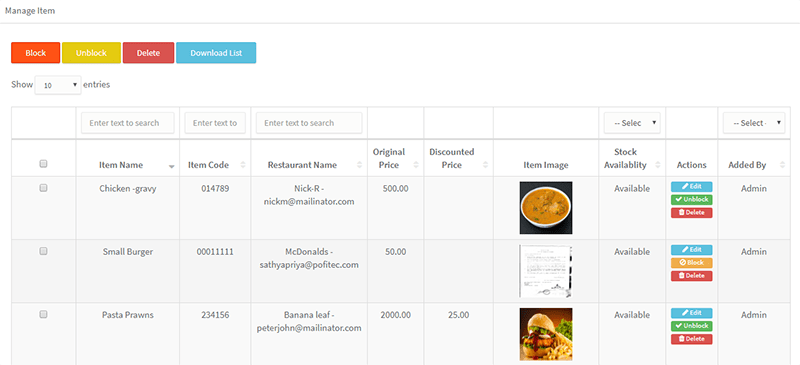Click the Item Image column header

click(546, 165)
